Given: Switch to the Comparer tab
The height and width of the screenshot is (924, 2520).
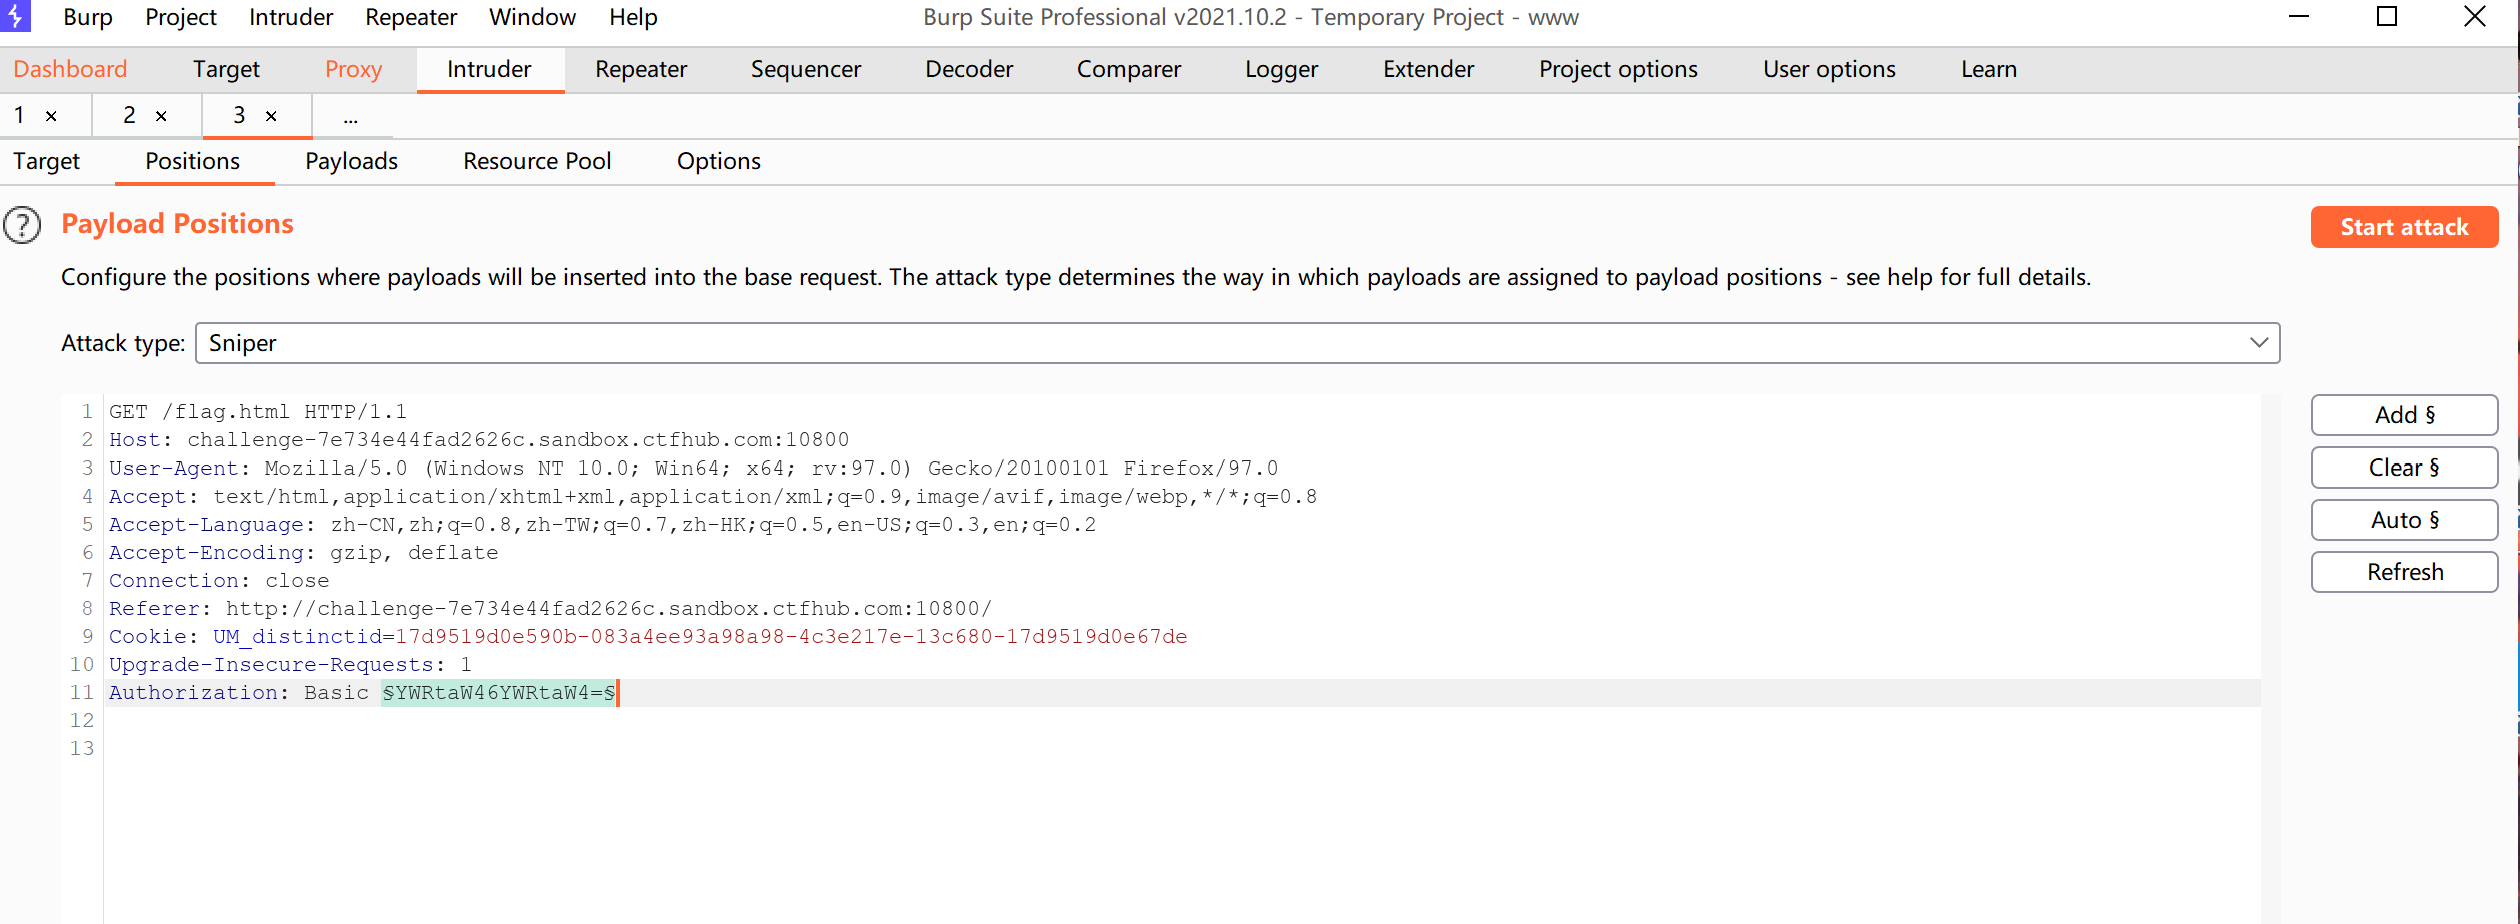Looking at the screenshot, I should (1129, 69).
